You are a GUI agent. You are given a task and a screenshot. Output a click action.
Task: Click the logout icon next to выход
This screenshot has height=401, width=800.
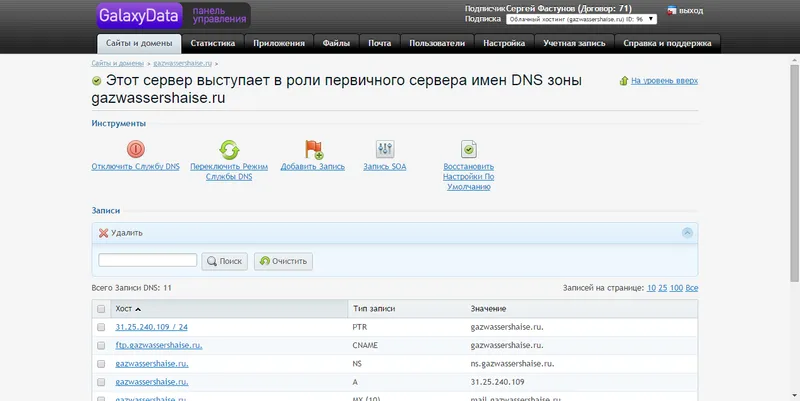pyautogui.click(x=671, y=10)
